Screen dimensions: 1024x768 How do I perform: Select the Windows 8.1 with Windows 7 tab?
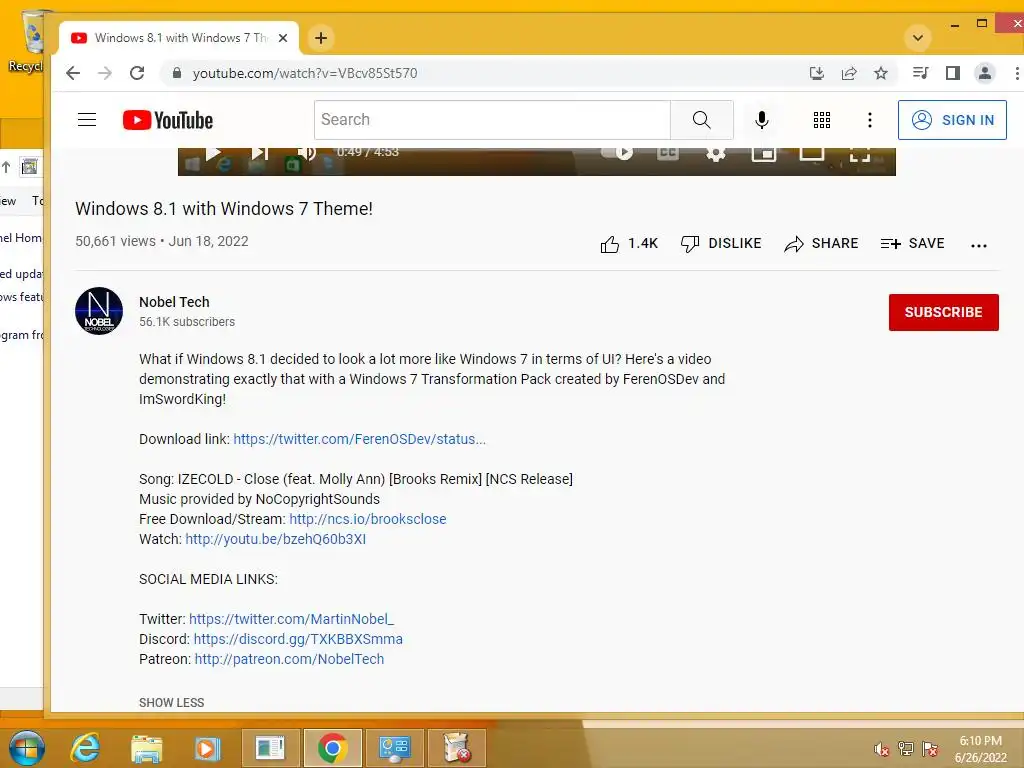[x=178, y=38]
